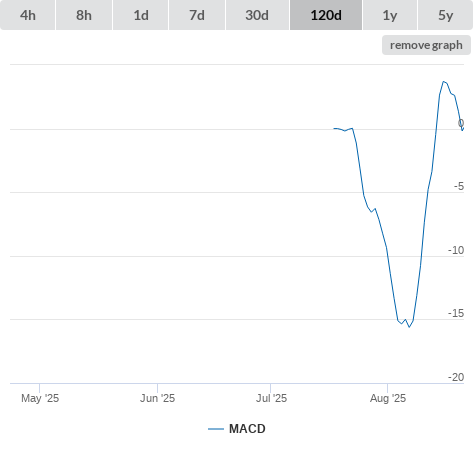Screen dimensions: 474x455
Task: Click the May '25 axis label
Action: tap(40, 398)
